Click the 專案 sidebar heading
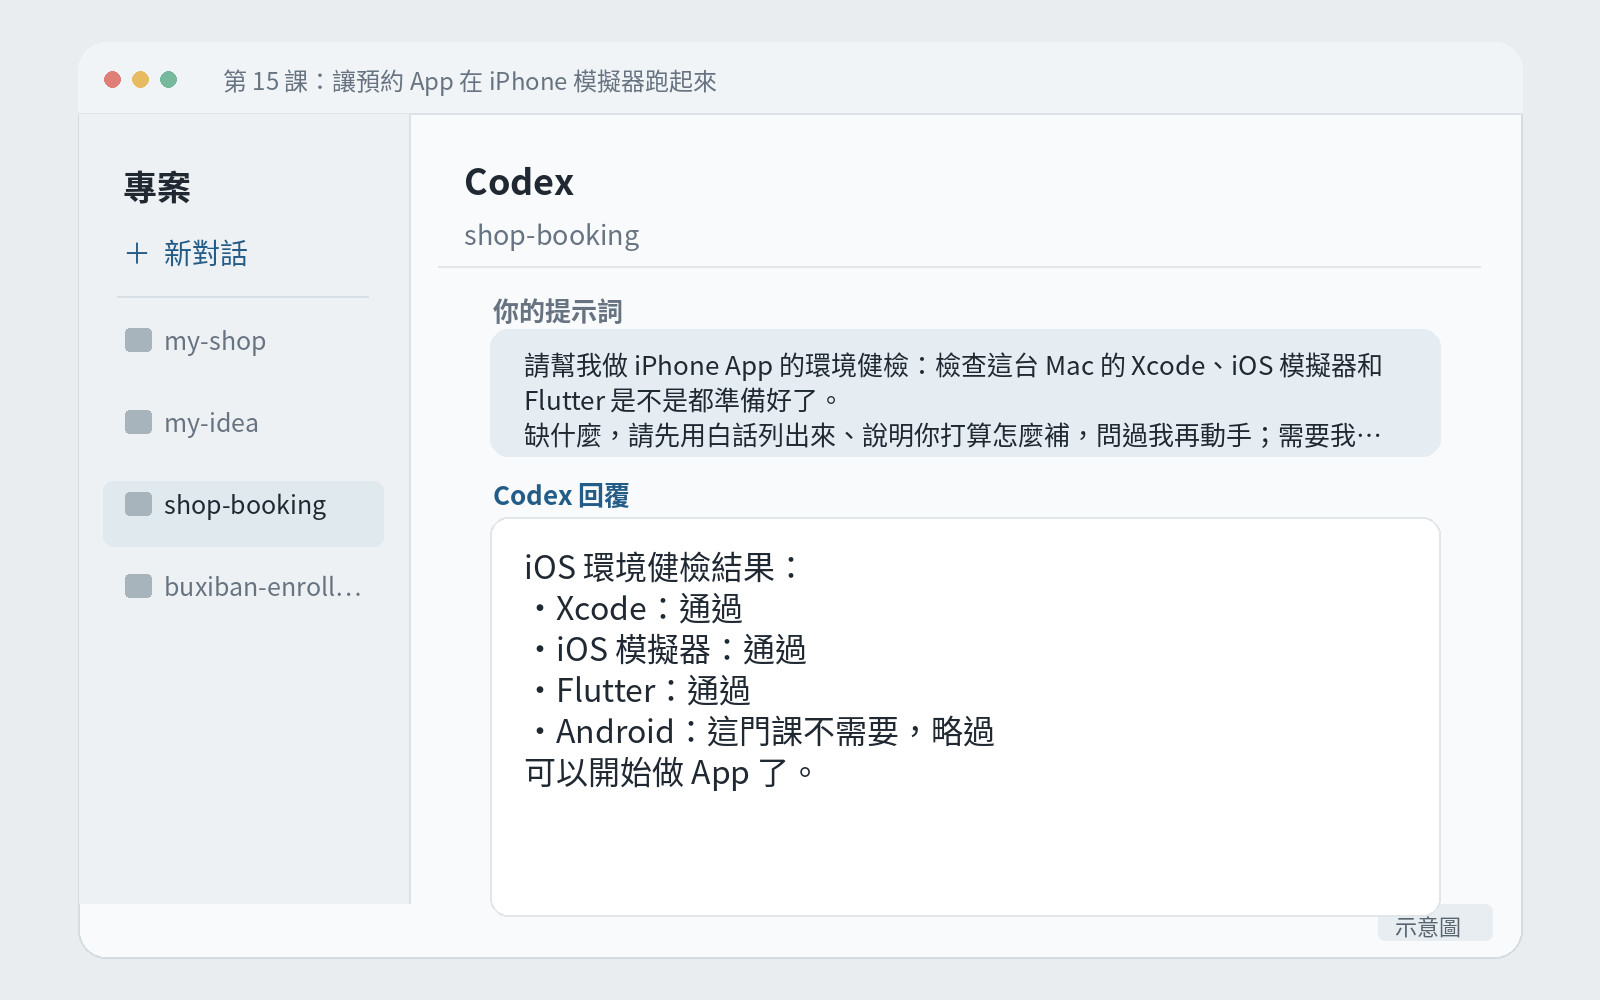Screen dimensions: 1600x1000 pyautogui.click(x=157, y=188)
